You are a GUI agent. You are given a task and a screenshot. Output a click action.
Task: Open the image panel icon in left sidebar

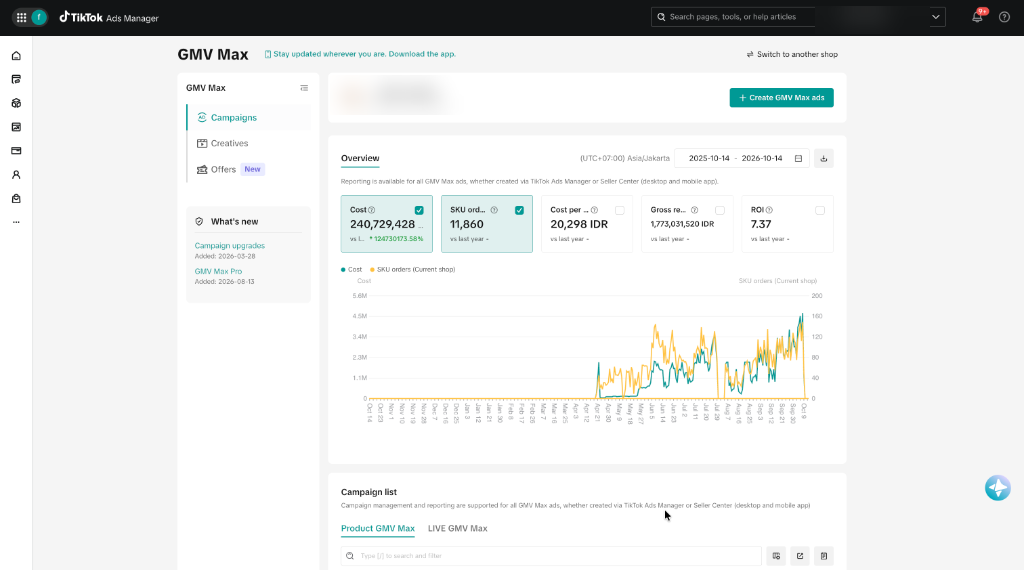pos(16,127)
